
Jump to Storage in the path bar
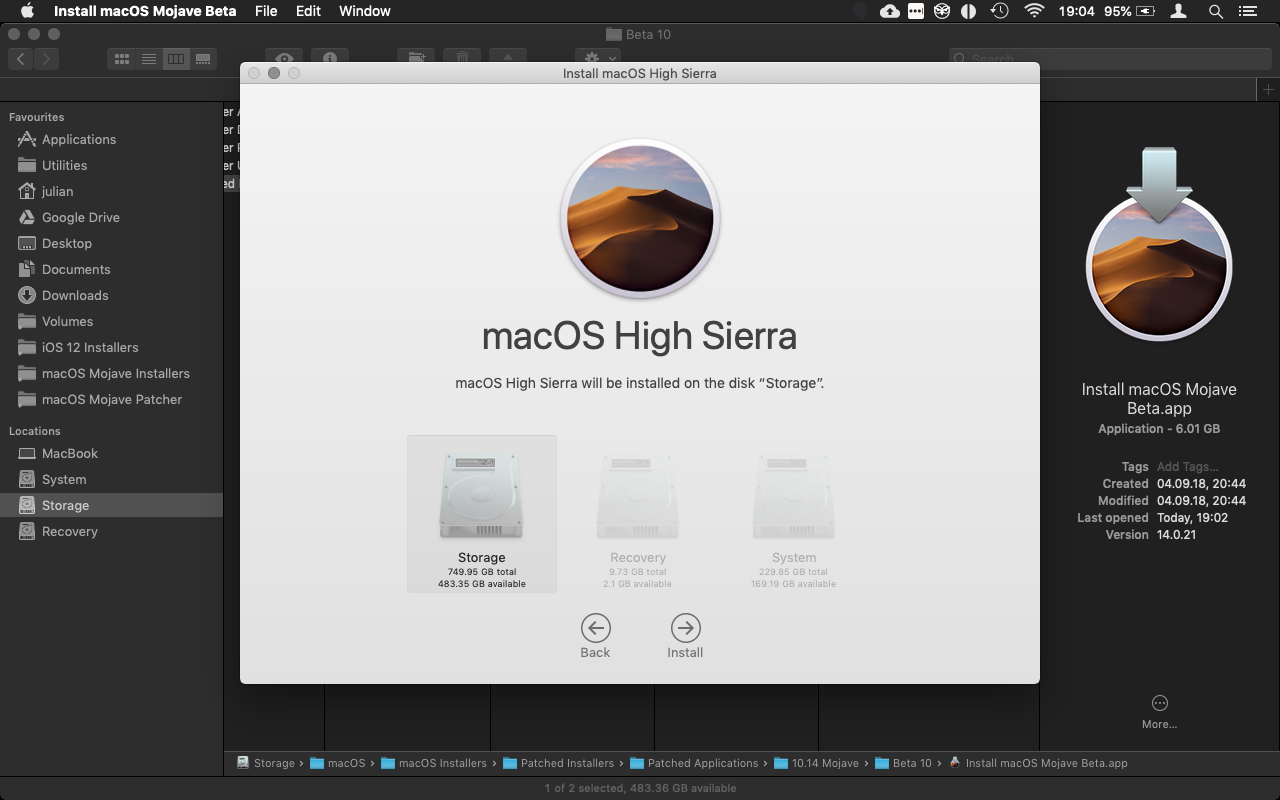coord(265,763)
